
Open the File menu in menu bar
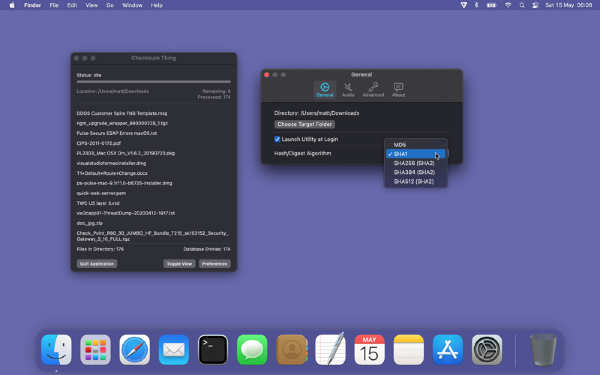54,5
